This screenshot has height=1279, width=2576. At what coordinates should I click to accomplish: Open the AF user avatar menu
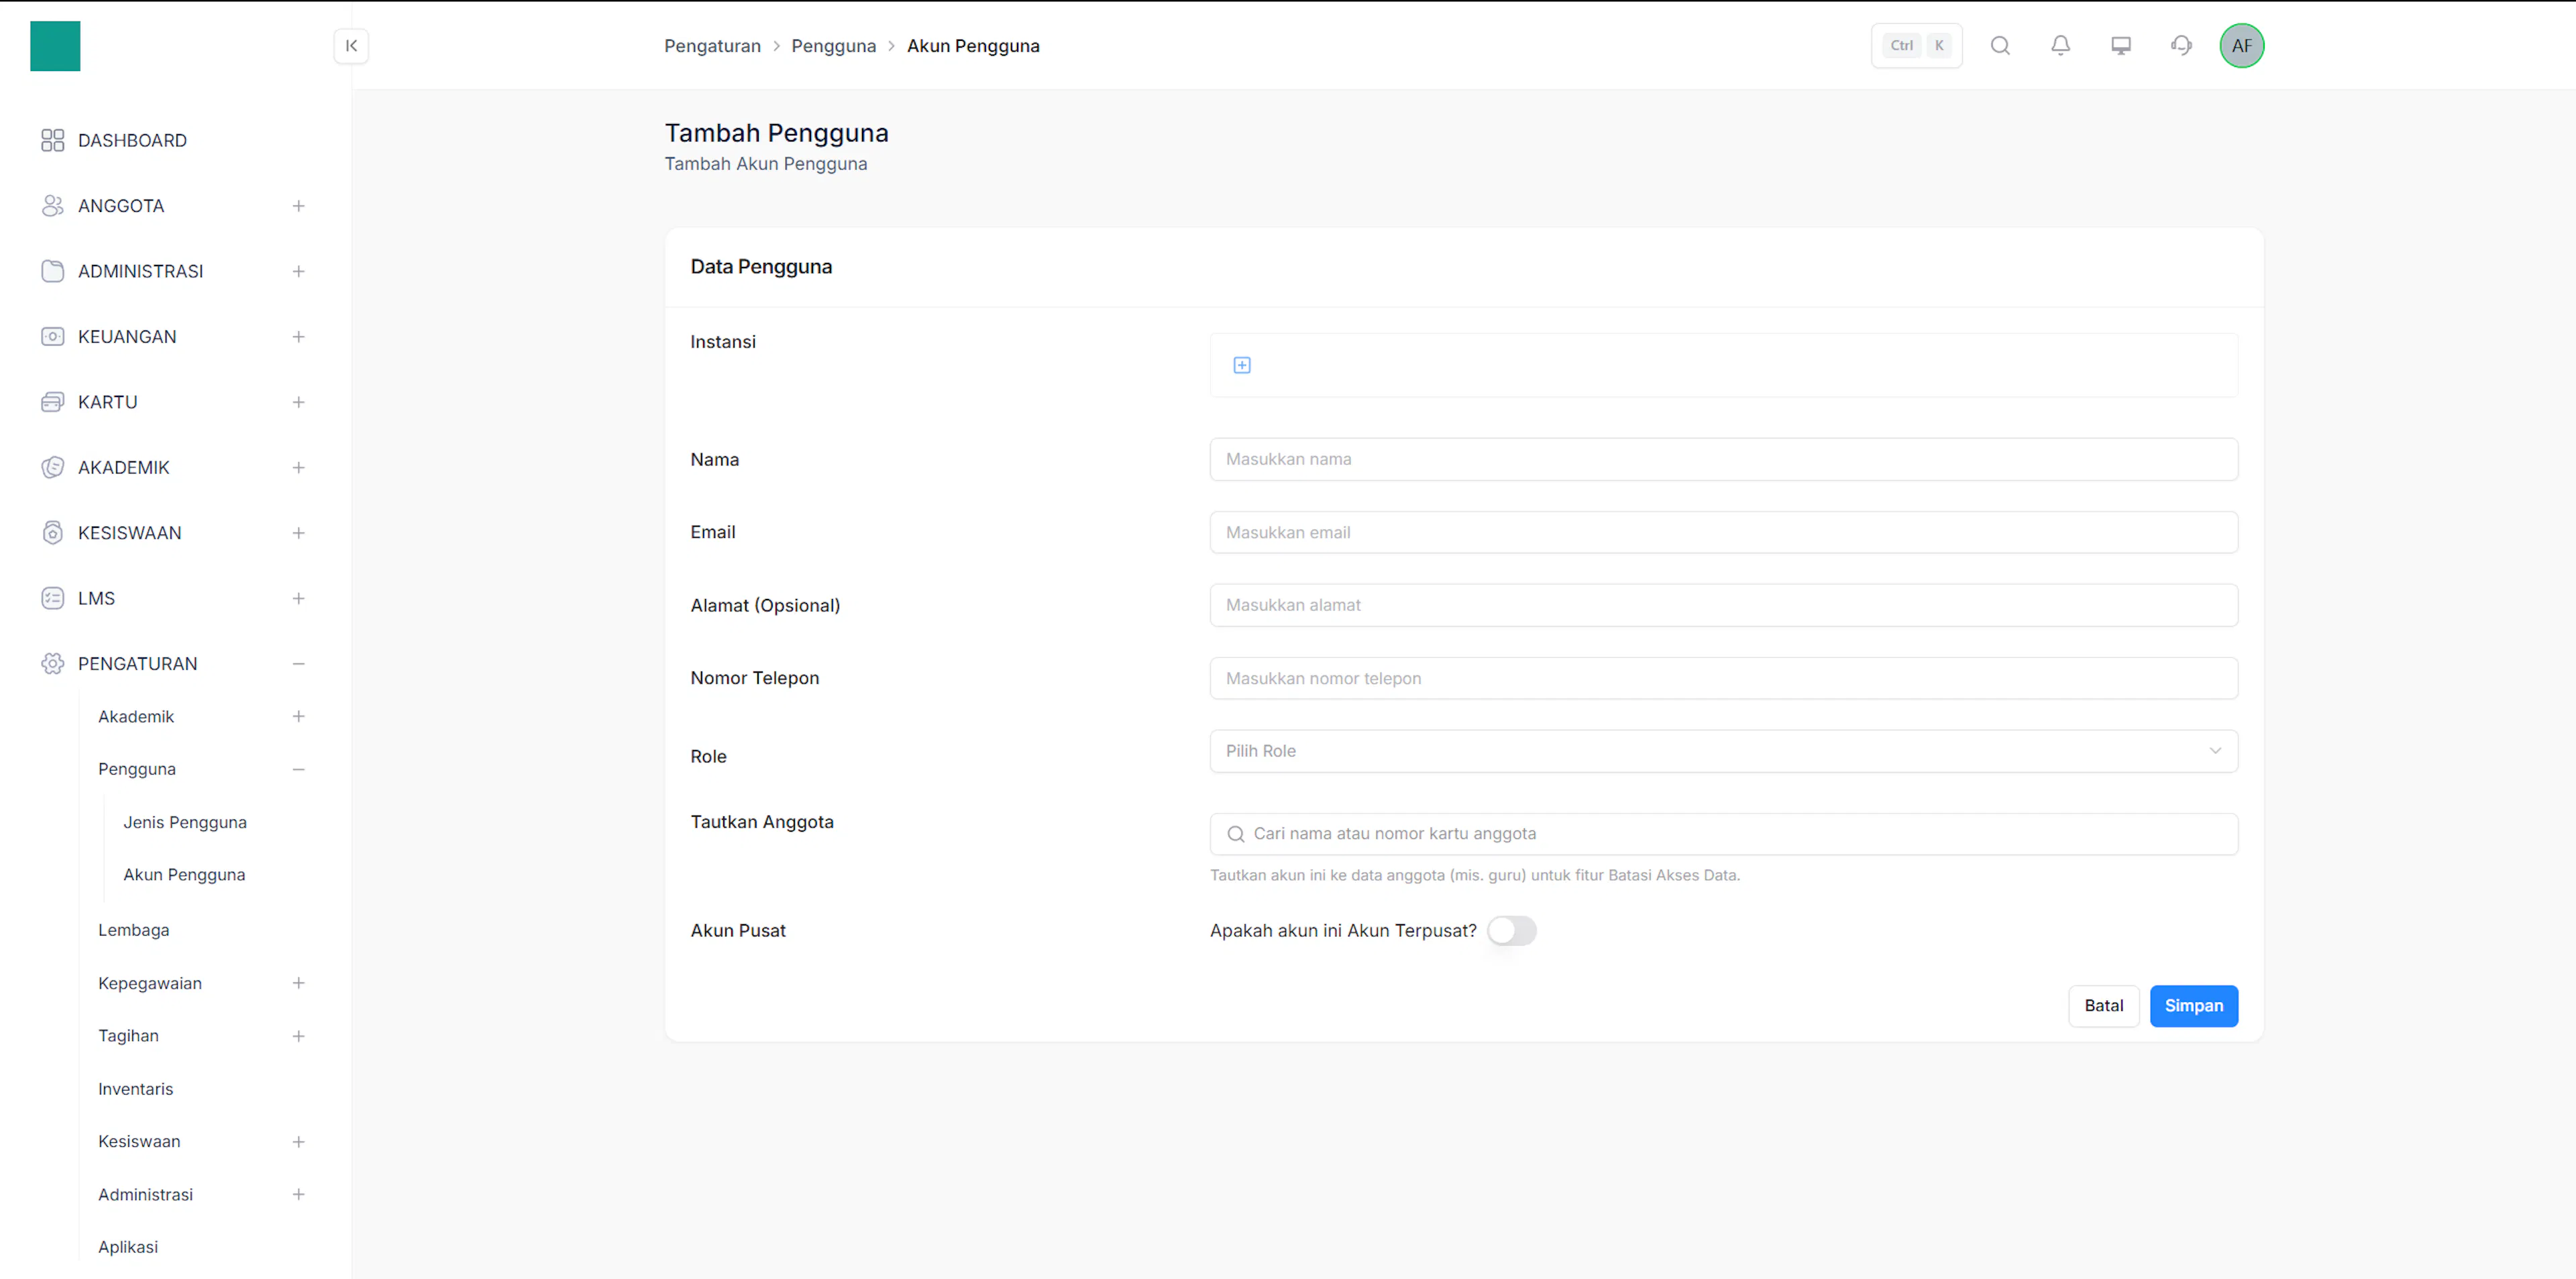coord(2242,46)
